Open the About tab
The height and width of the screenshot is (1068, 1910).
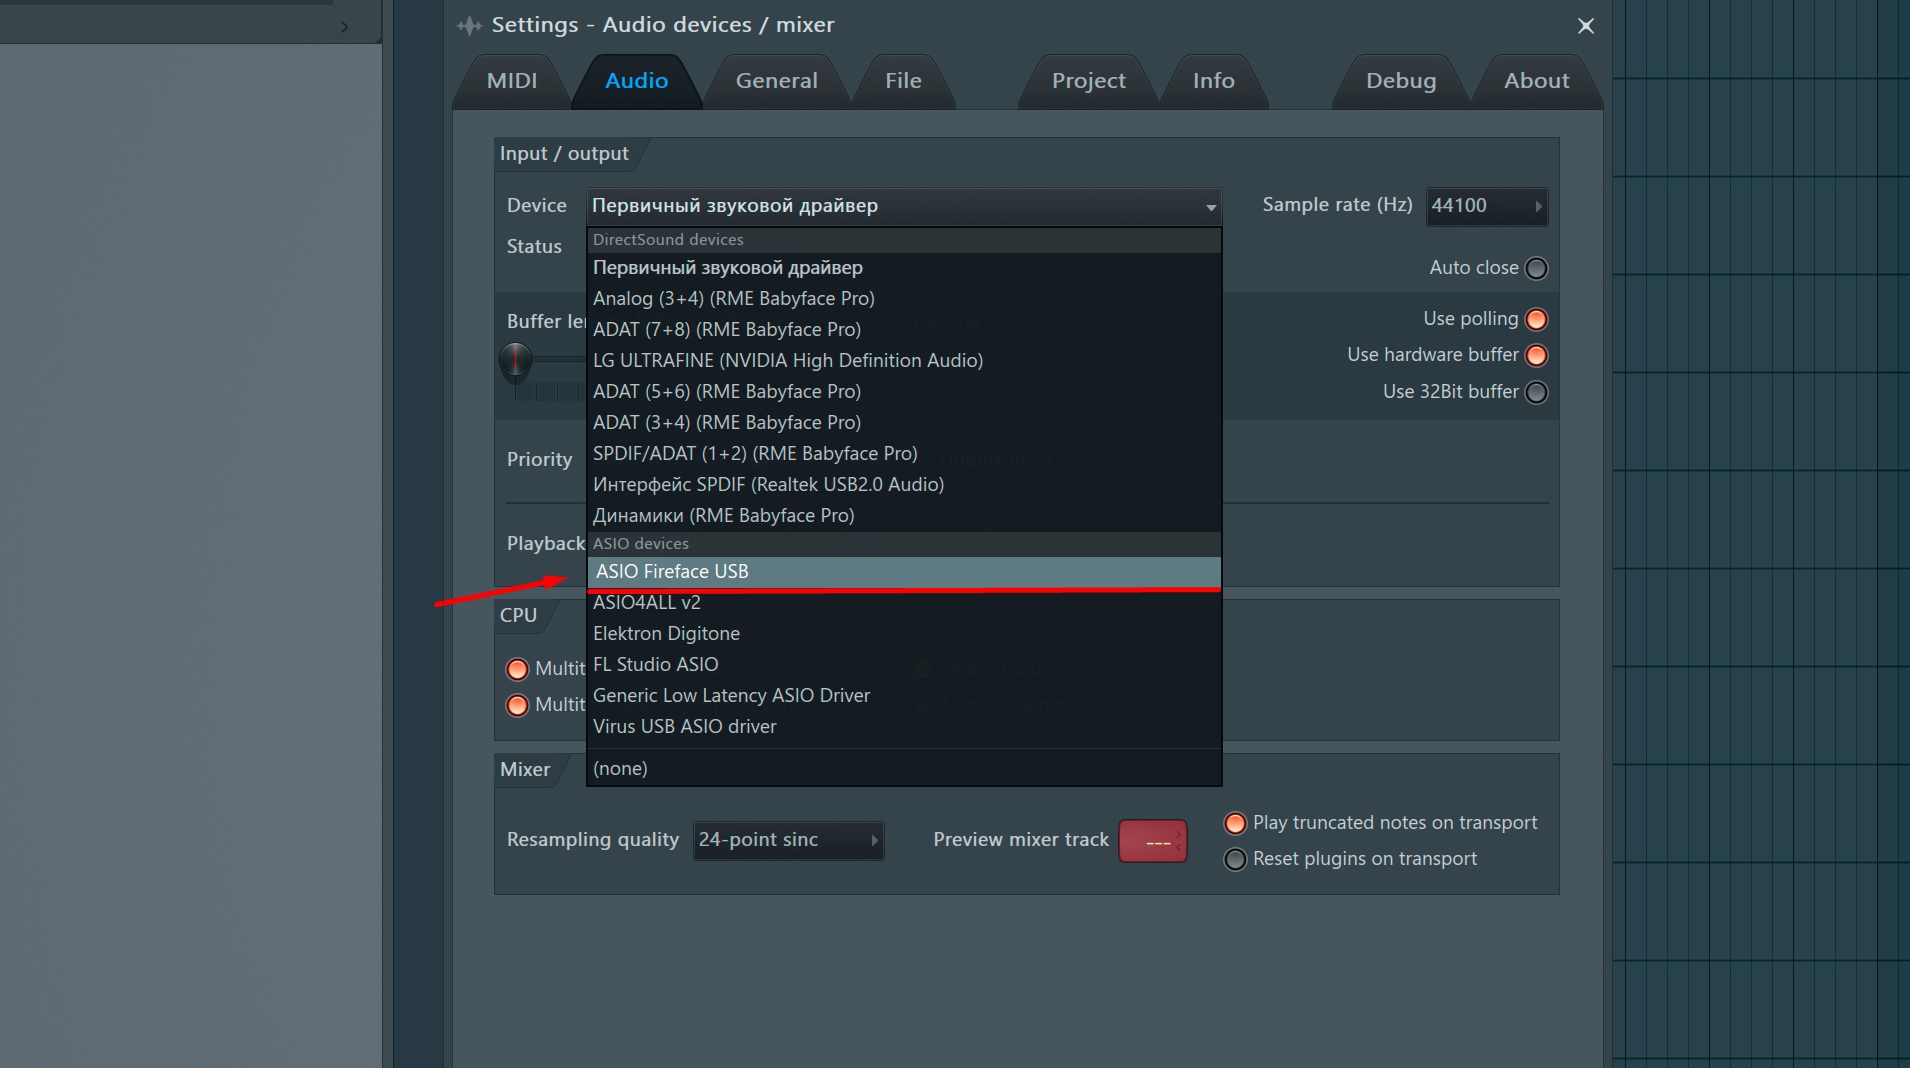click(1537, 81)
